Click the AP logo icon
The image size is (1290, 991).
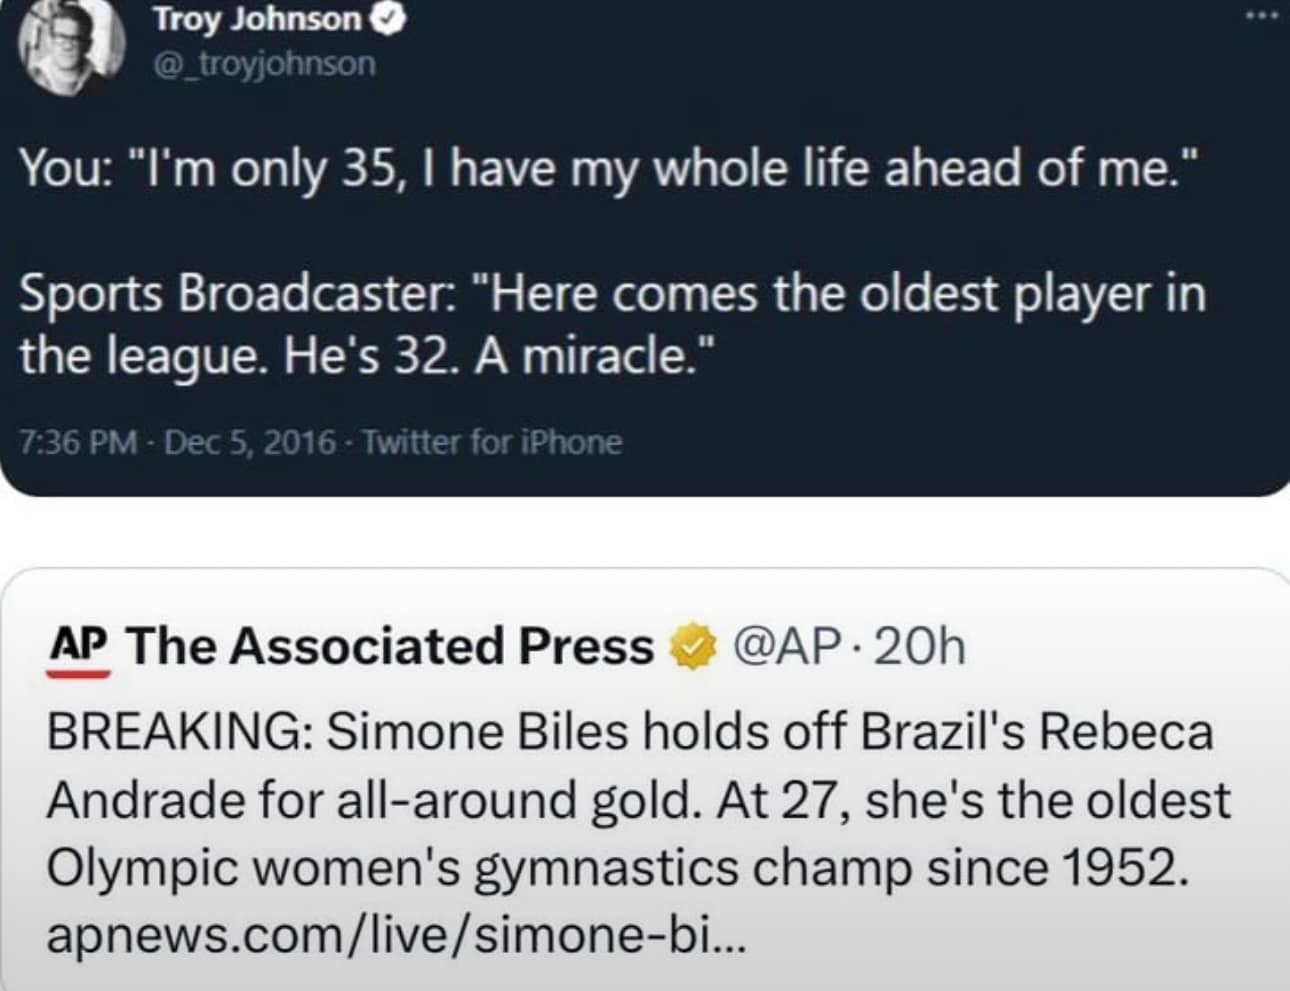78,647
